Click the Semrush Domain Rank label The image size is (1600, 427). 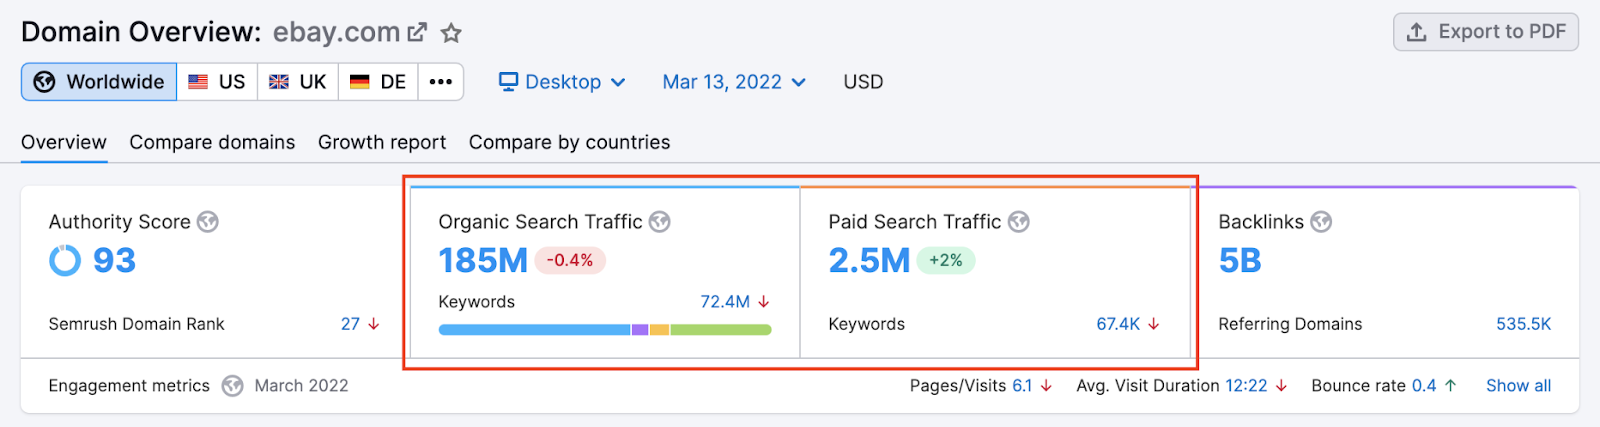(x=136, y=324)
